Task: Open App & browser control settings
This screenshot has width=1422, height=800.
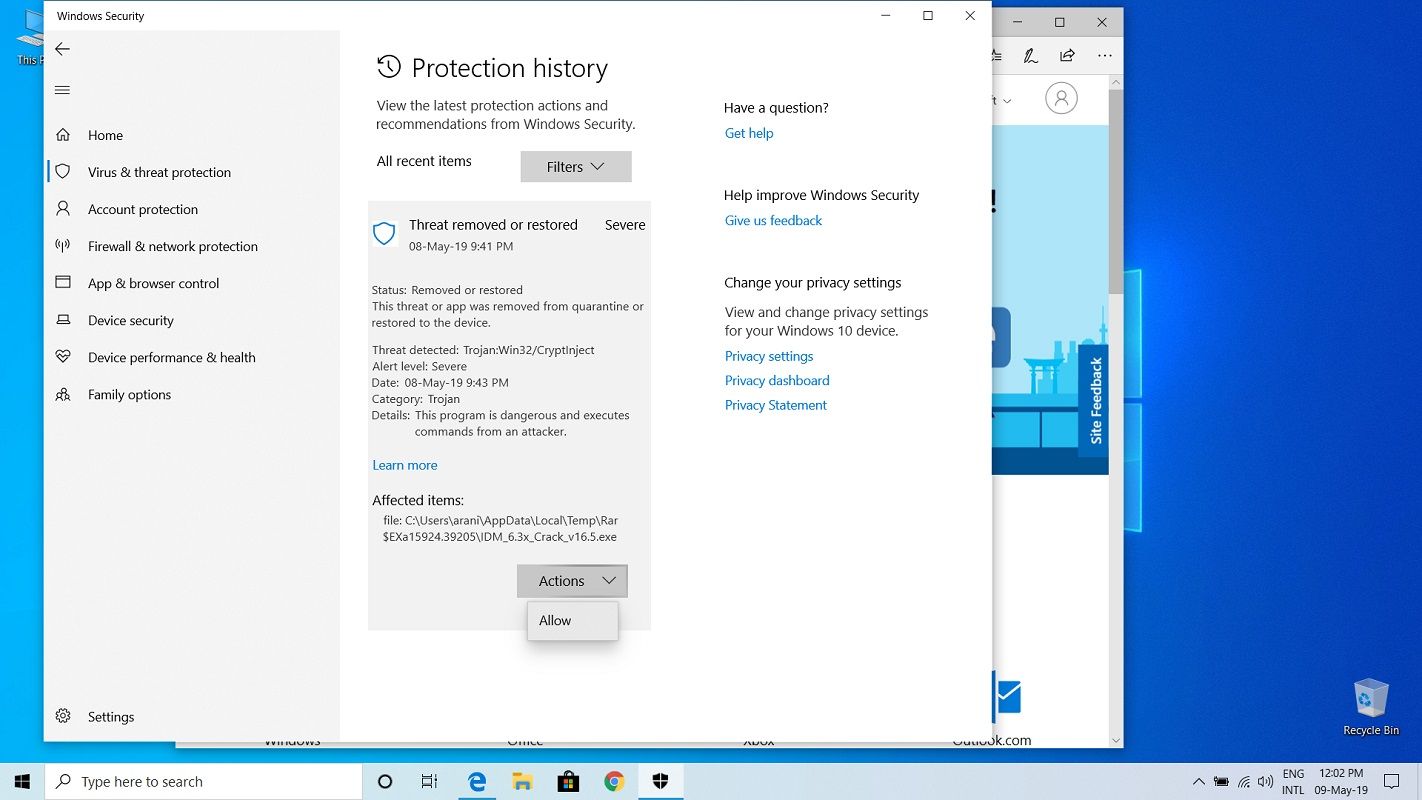Action: point(153,283)
